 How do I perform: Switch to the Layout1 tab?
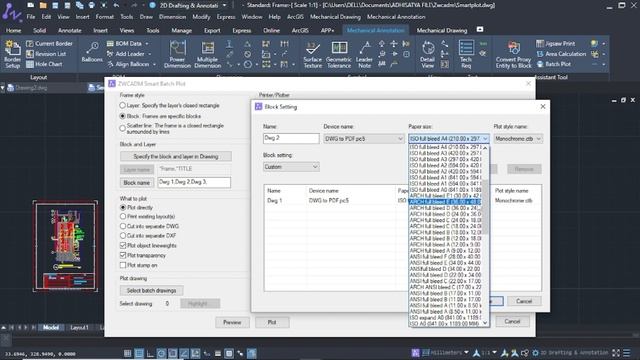(79, 327)
